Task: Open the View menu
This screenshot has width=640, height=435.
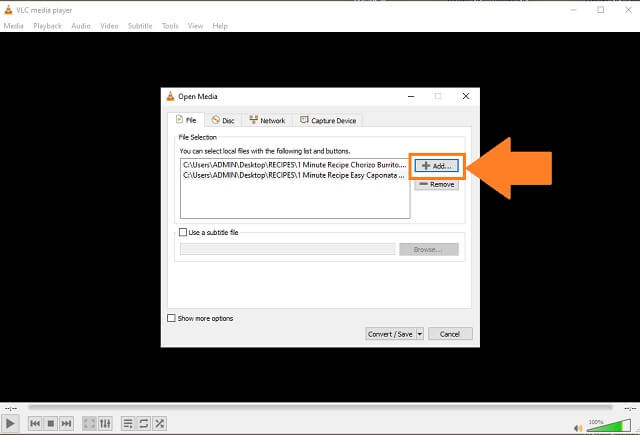Action: click(x=195, y=26)
